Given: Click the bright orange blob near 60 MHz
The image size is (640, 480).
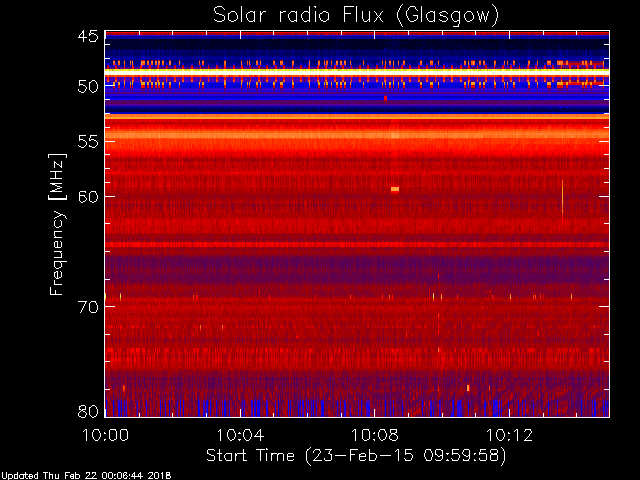Looking at the screenshot, I should pos(395,189).
